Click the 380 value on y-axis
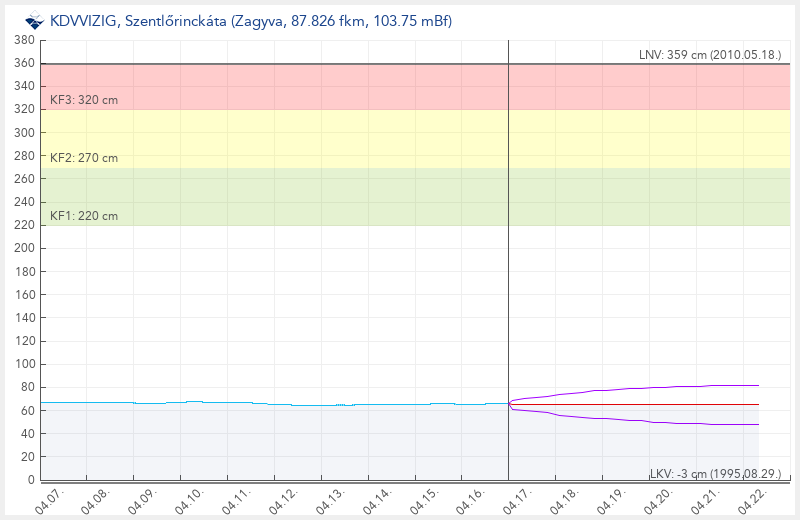 [25, 40]
